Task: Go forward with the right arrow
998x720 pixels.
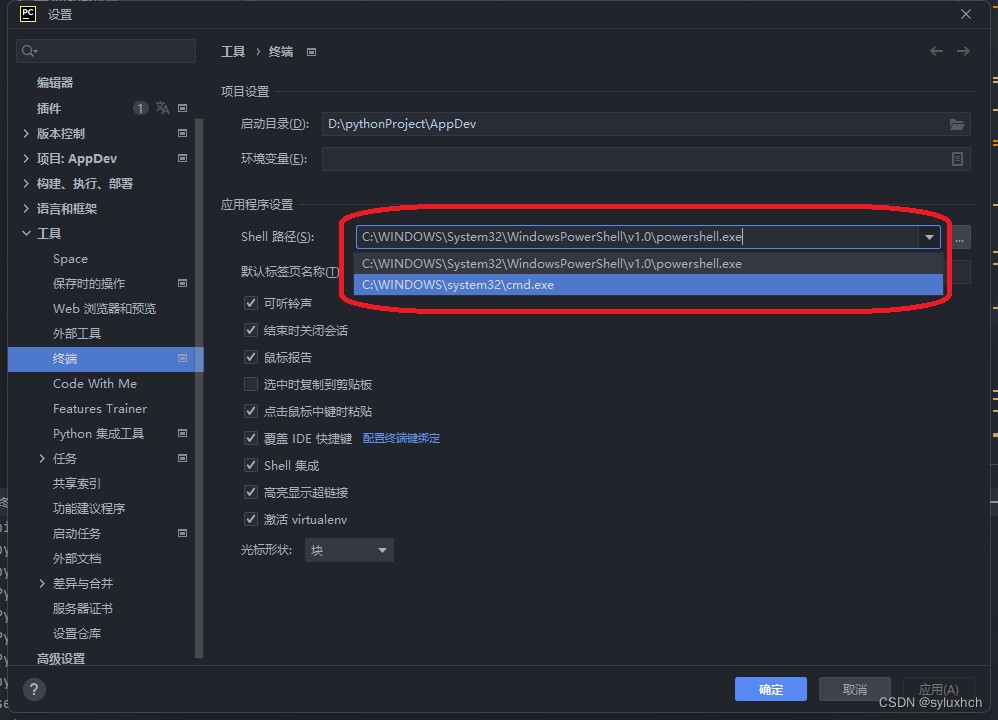Action: click(x=963, y=51)
